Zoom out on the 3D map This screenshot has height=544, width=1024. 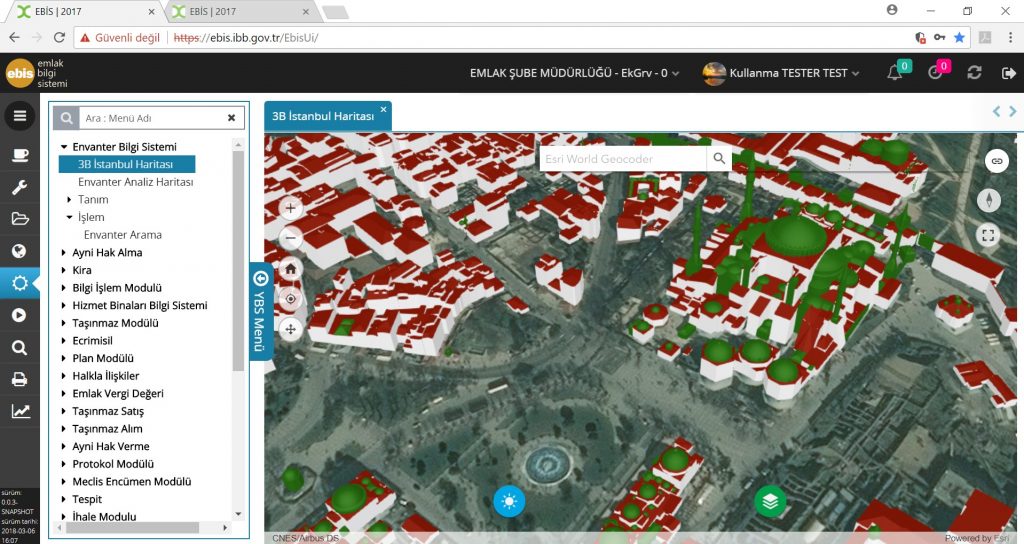pos(291,238)
